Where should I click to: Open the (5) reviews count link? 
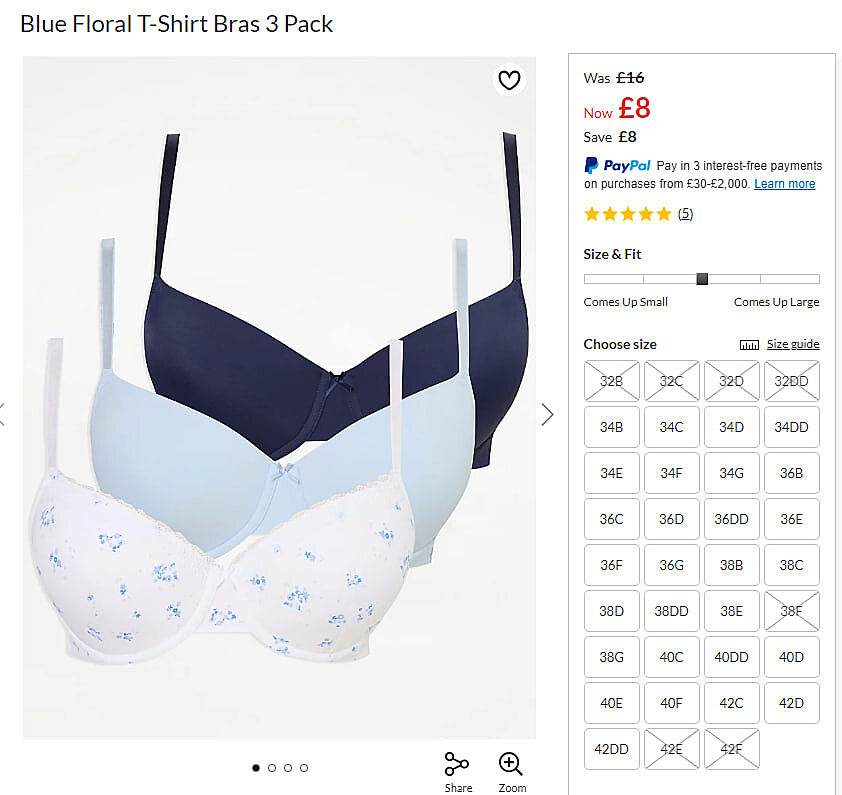tap(685, 214)
